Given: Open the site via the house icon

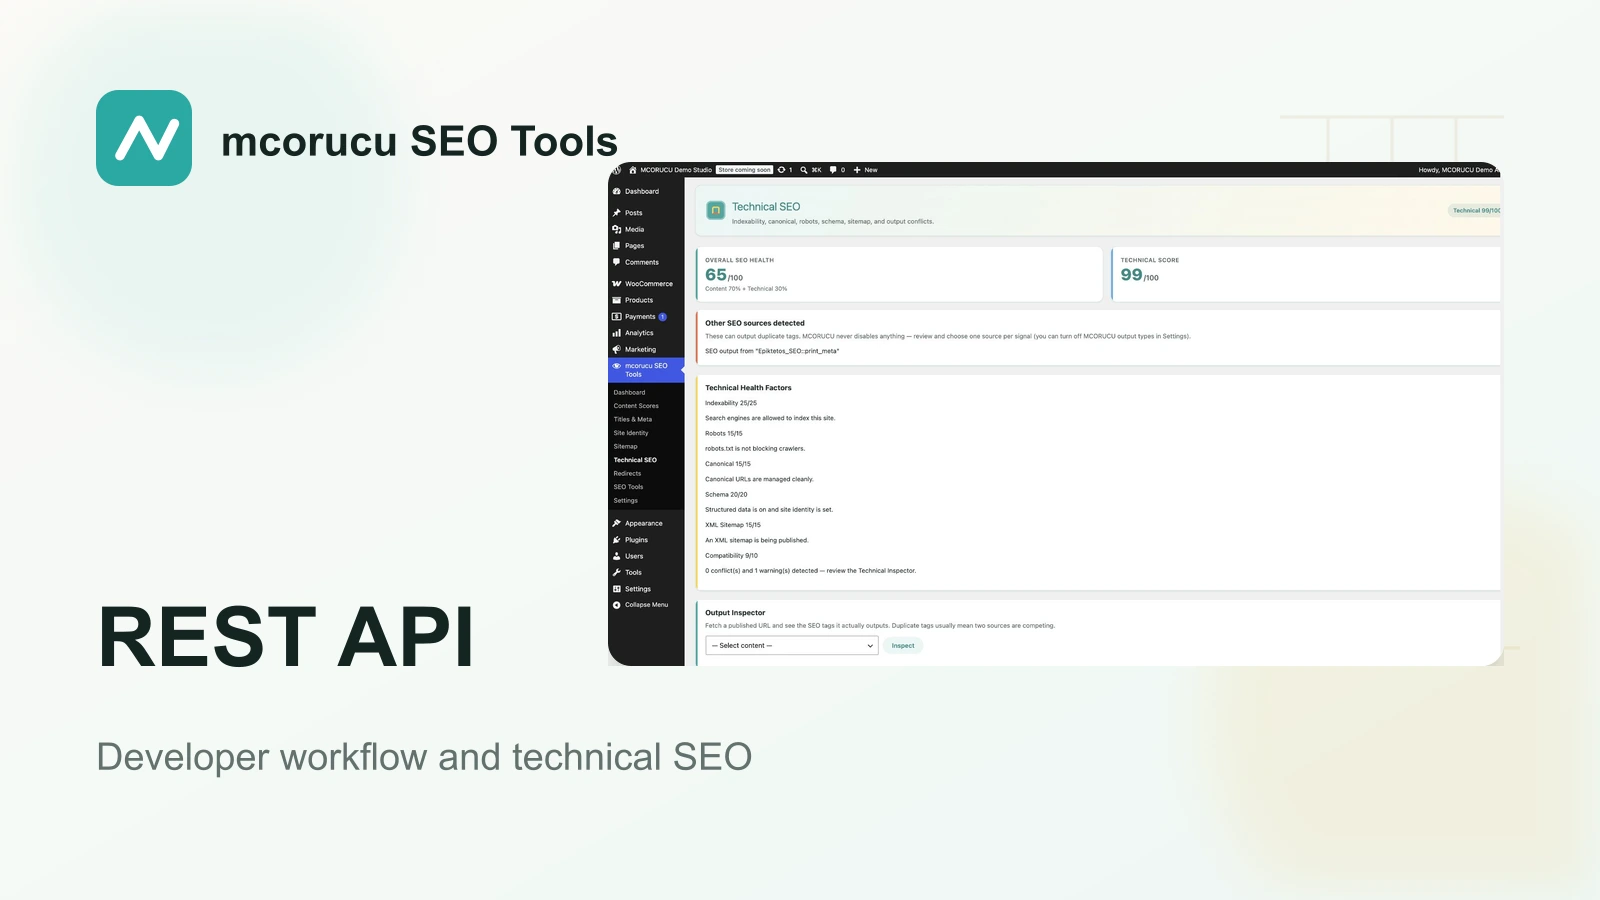Looking at the screenshot, I should (633, 170).
